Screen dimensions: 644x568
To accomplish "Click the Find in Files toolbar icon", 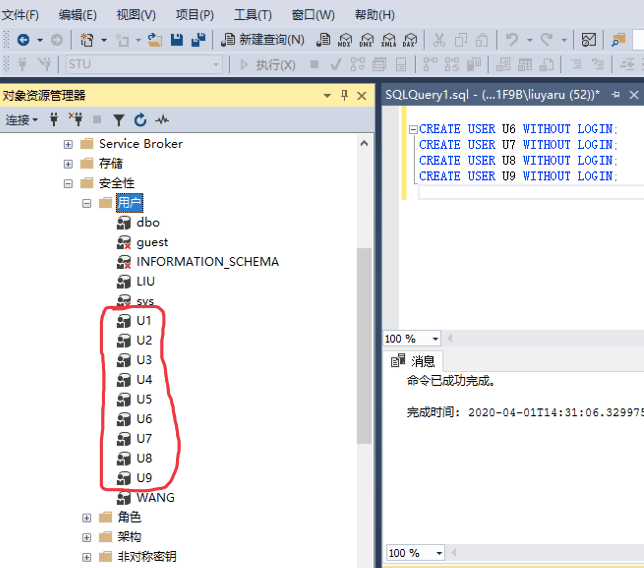I will tap(618, 40).
